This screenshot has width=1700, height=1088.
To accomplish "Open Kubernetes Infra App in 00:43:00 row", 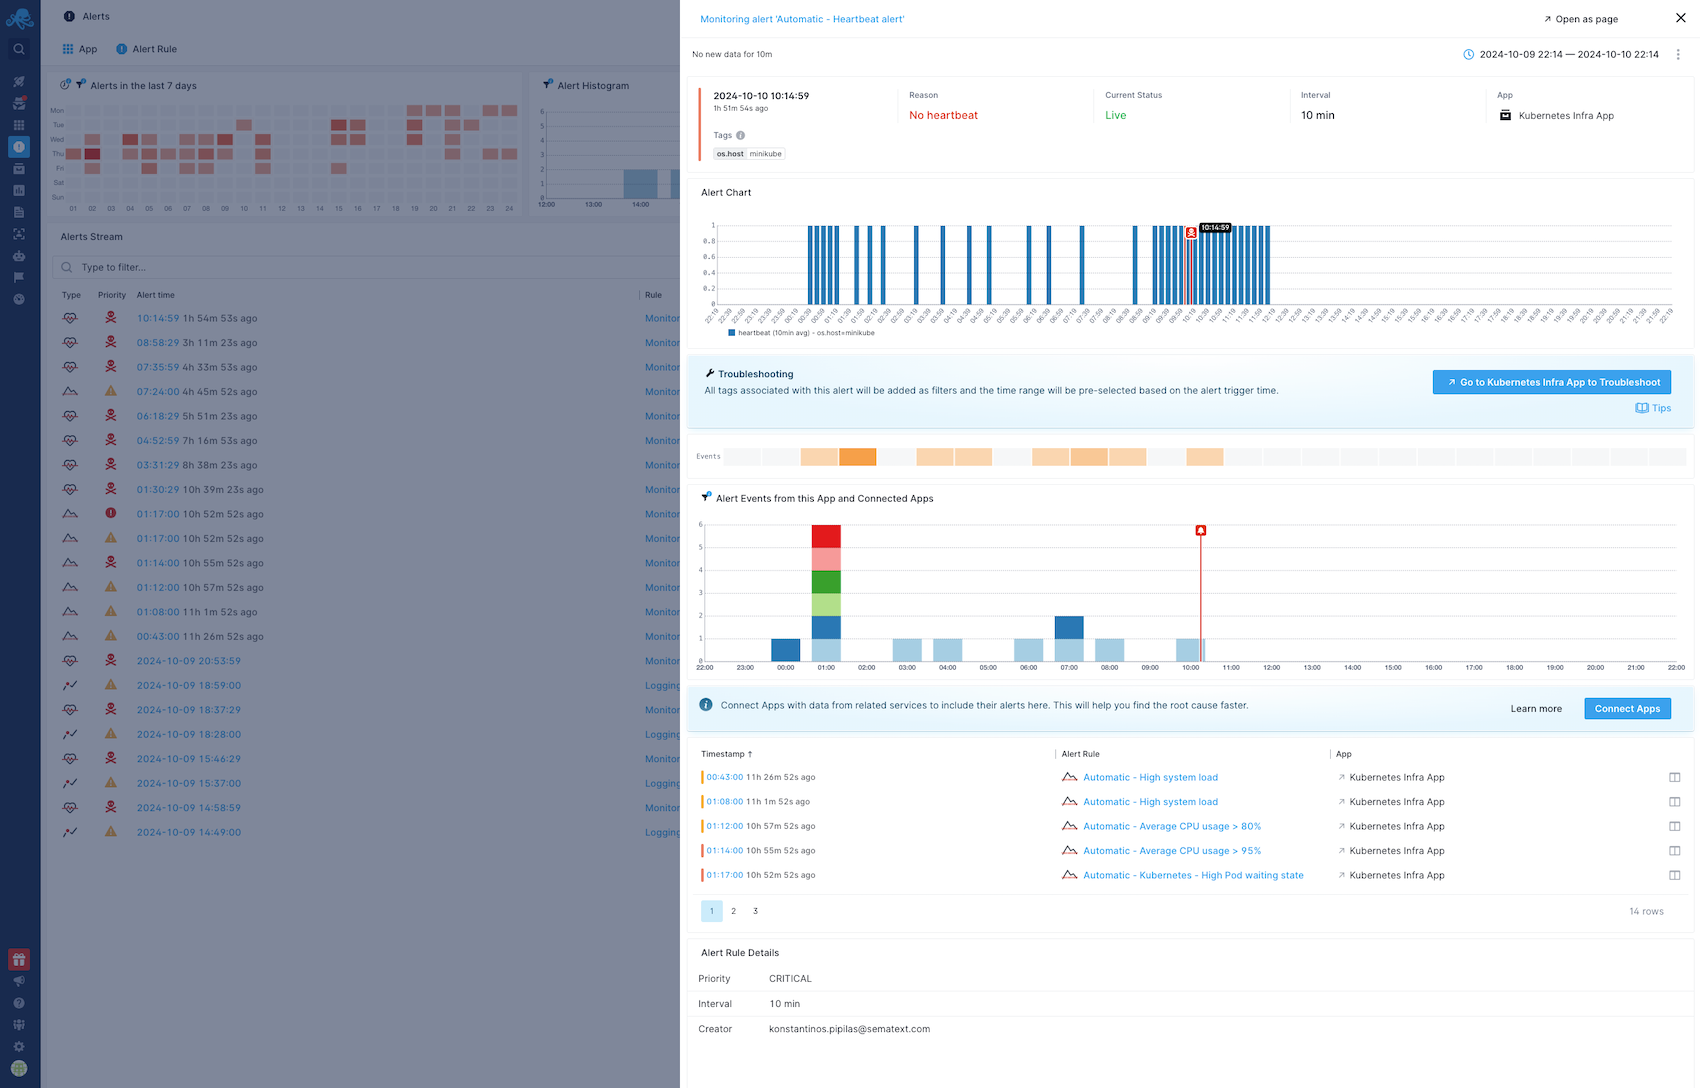I will [1396, 777].
